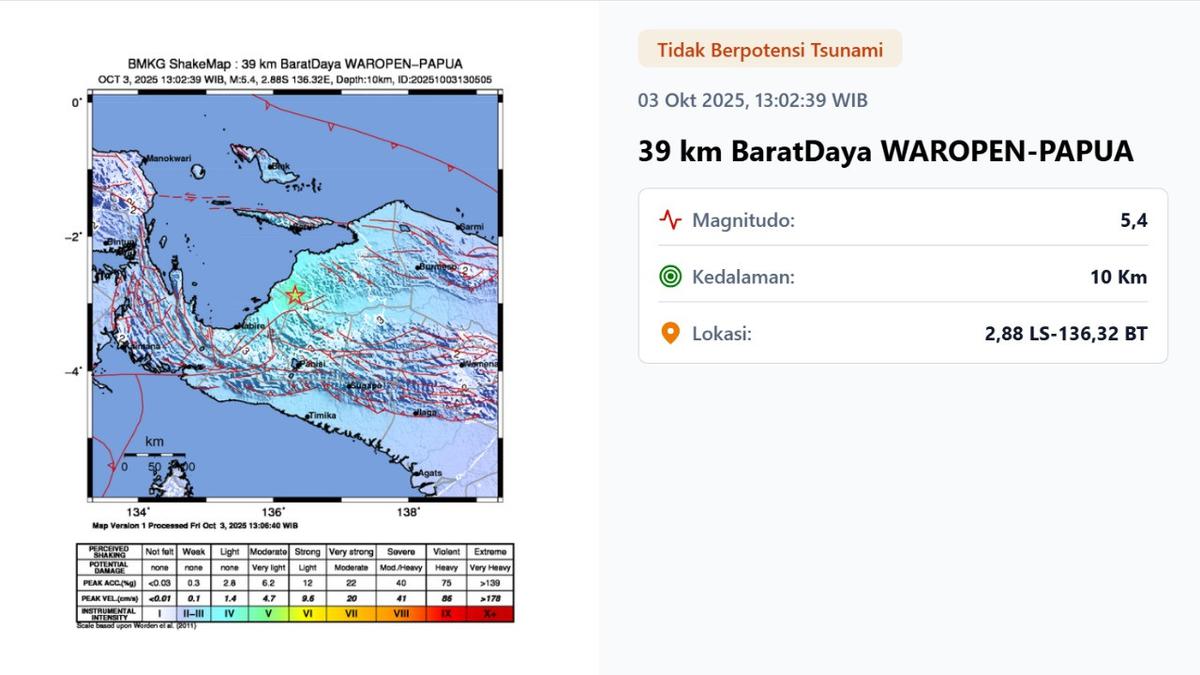Viewport: 1200px width, 675px height.
Task: Select the green intensity V legend cell
Action: (x=267, y=613)
